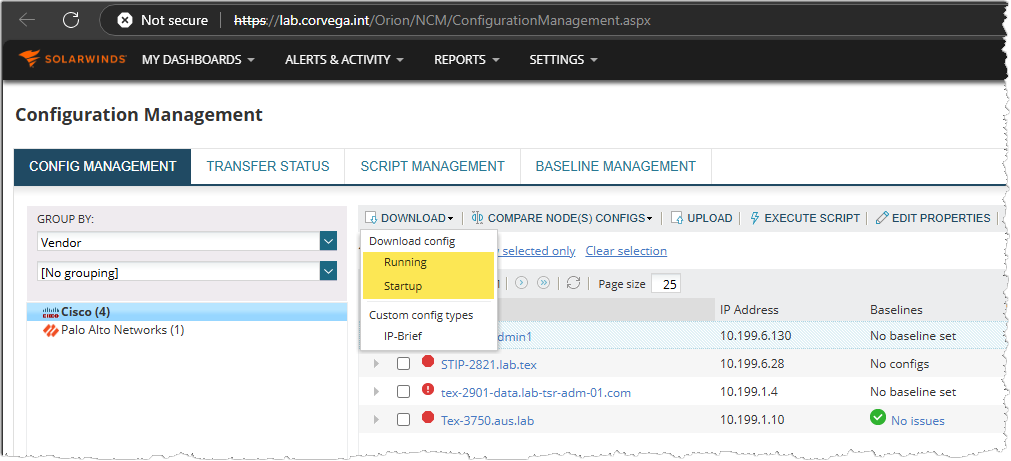The width and height of the screenshot is (1011, 461).
Task: Open STIP-2821.lab.tex node link
Action: pyautogui.click(x=489, y=365)
